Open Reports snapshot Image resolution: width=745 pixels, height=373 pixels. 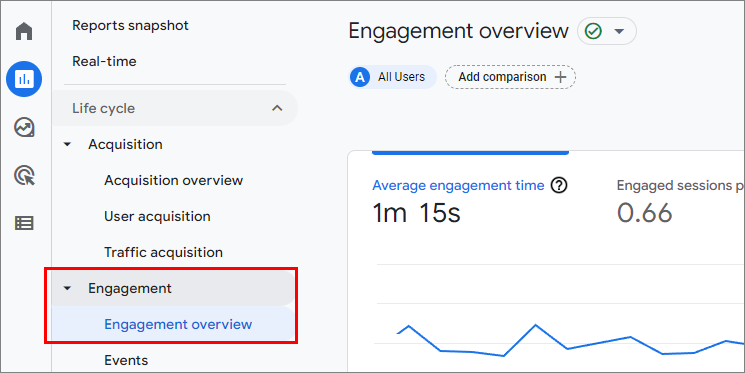130,25
